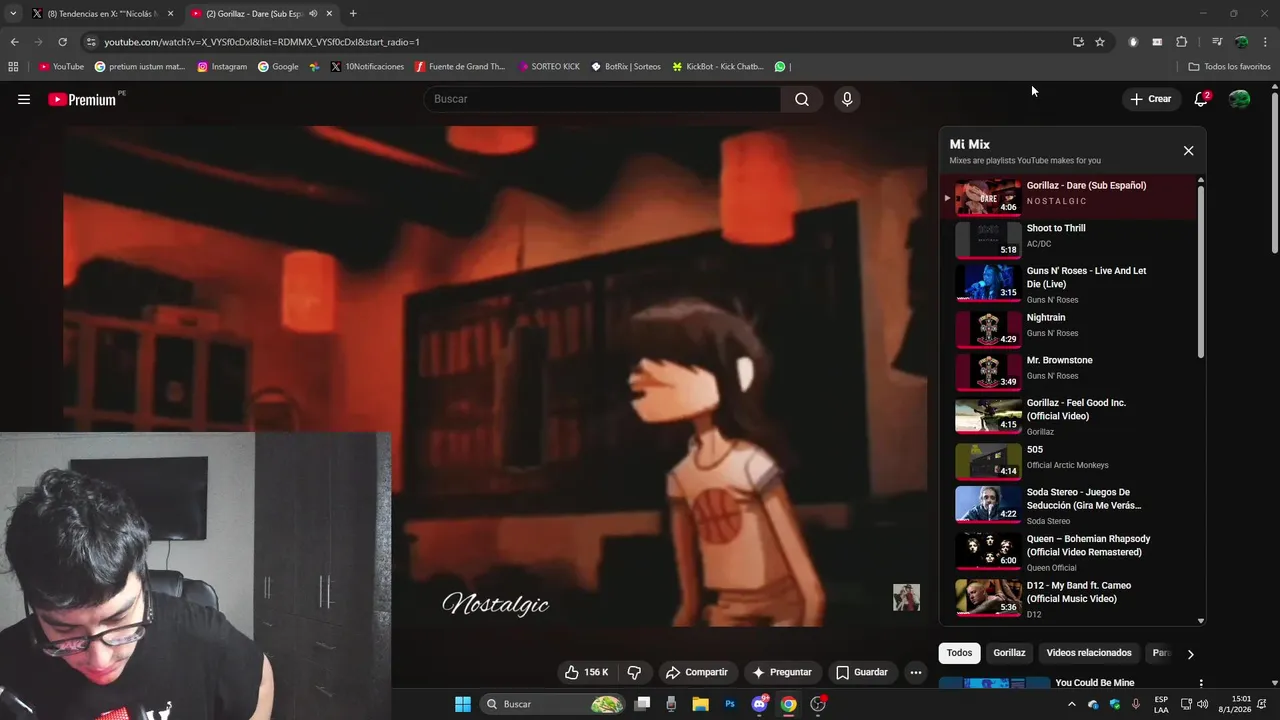Select the Todos filter chip
1280x720 pixels.
pos(959,653)
